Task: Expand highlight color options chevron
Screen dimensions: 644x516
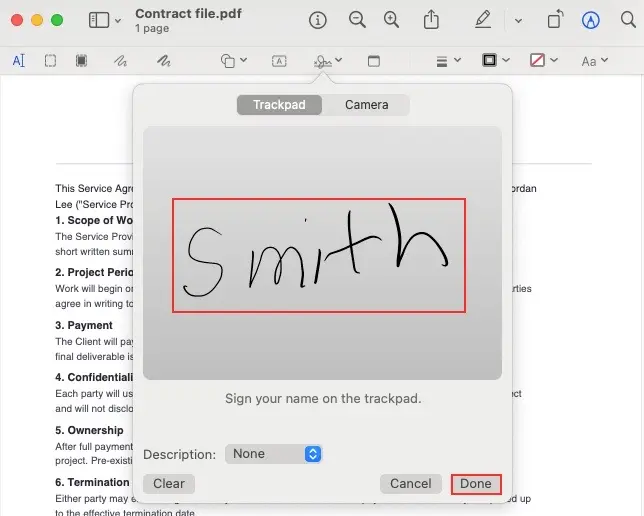Action: [518, 20]
